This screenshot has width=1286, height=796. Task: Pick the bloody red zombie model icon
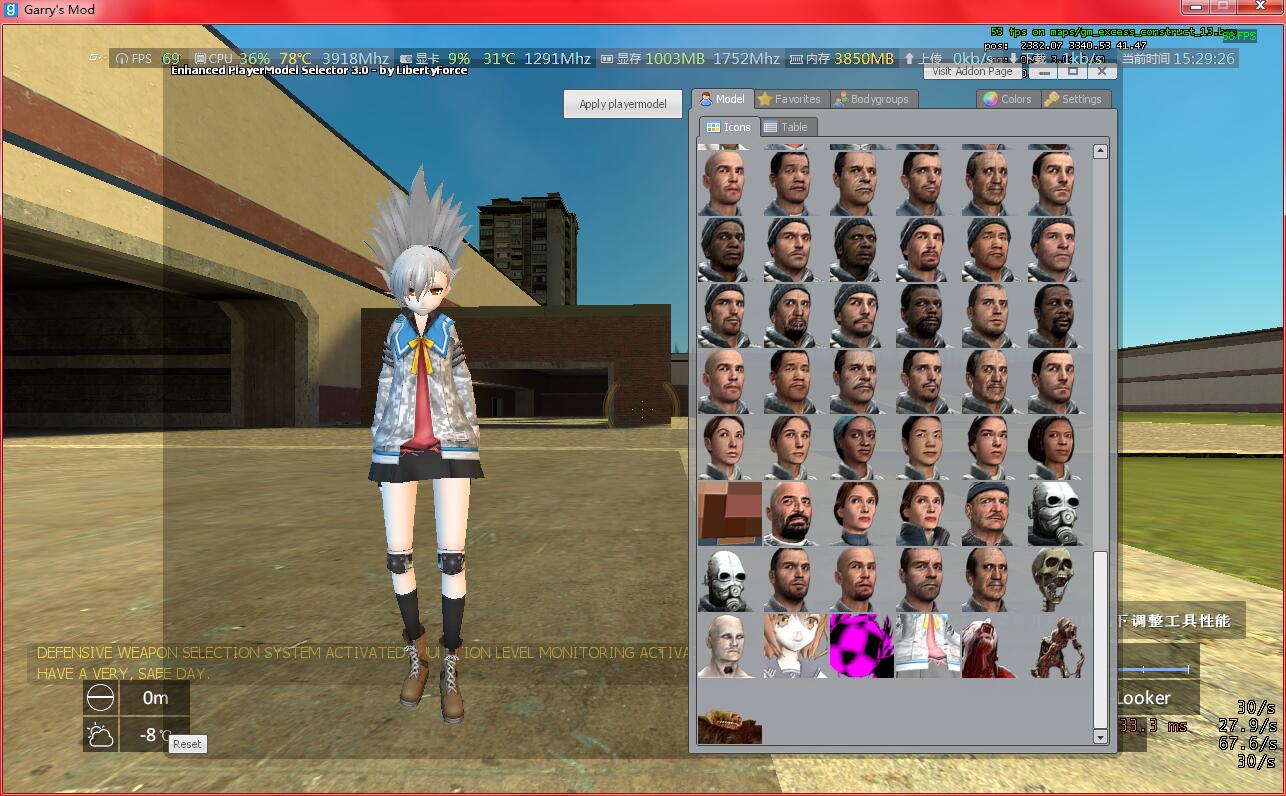pyautogui.click(x=993, y=645)
